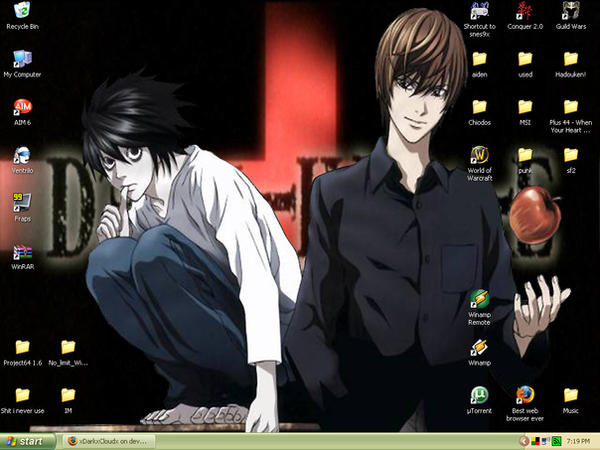The width and height of the screenshot is (600, 450).
Task: Select the Plus 44 - When Your Heart folder
Action: [571, 107]
